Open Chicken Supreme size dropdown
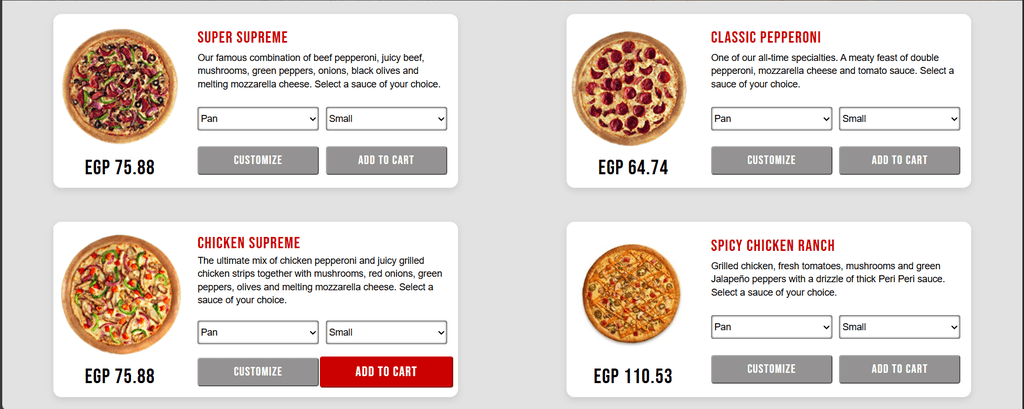 (386, 332)
